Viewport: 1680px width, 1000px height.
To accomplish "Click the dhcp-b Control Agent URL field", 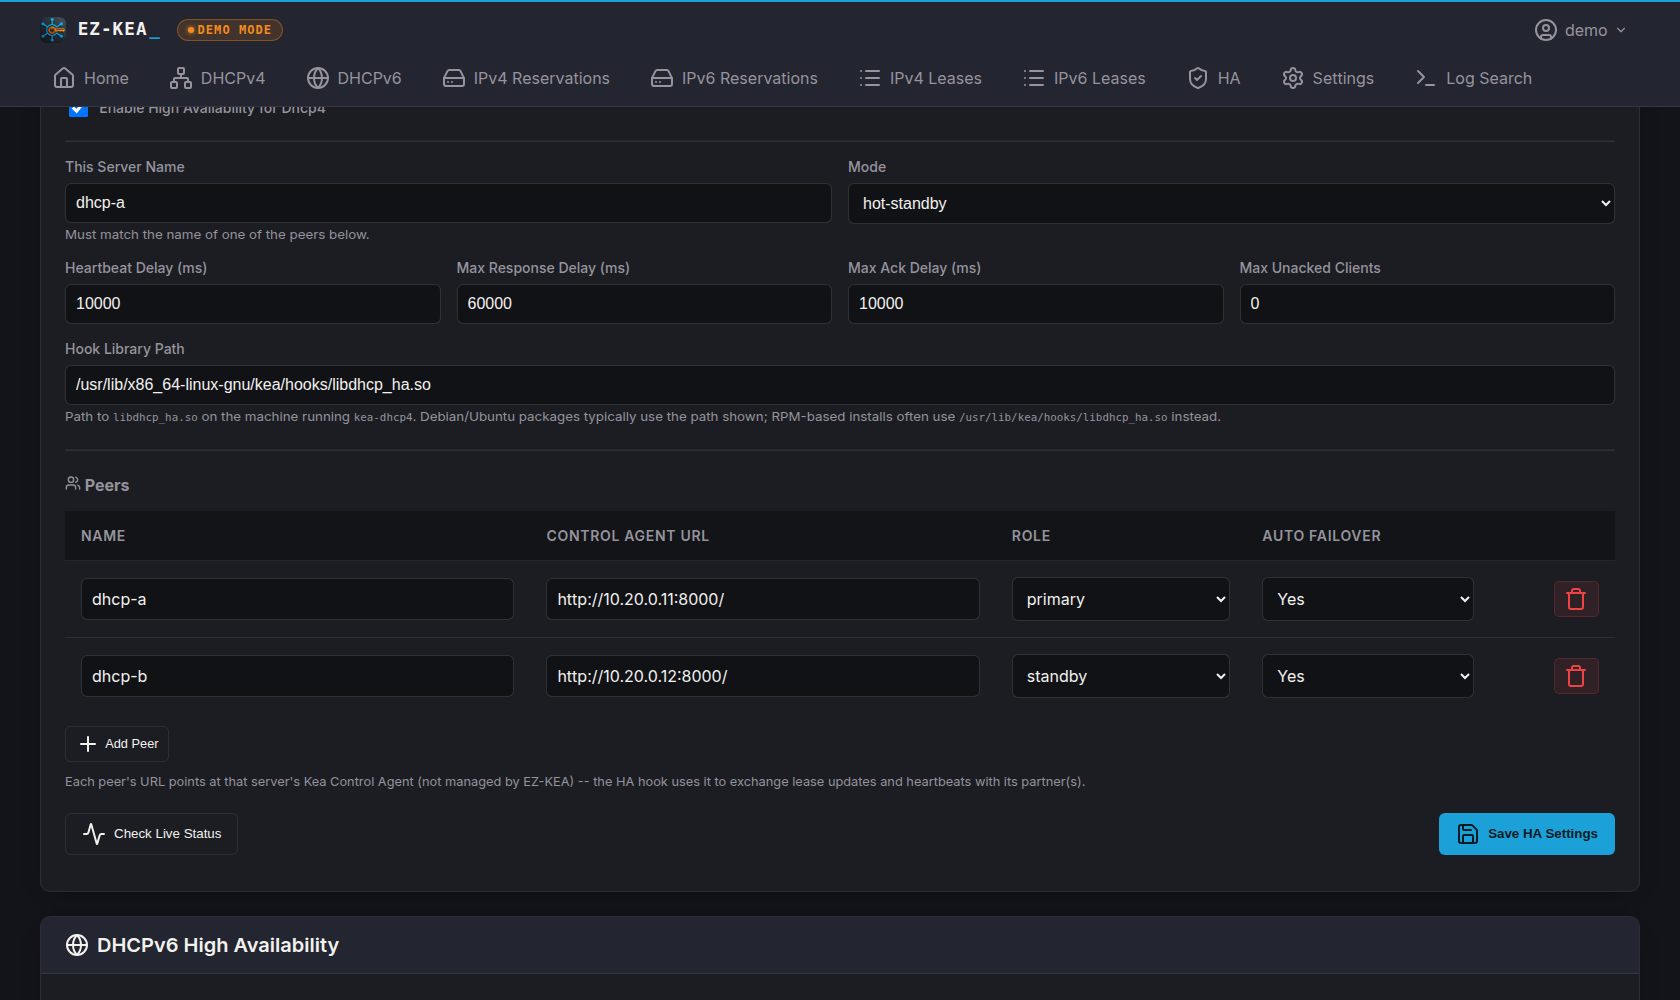I will click(x=763, y=676).
